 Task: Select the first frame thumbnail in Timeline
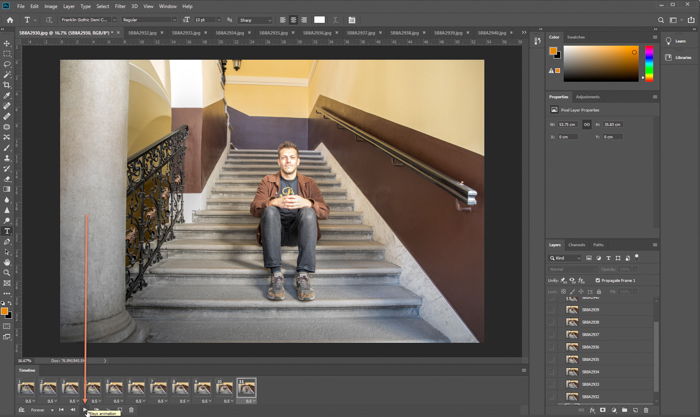click(27, 387)
